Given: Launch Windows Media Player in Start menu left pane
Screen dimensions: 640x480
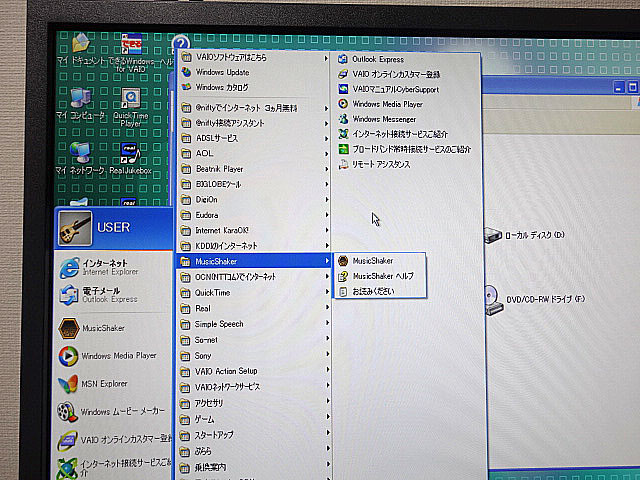Looking at the screenshot, I should (x=107, y=356).
